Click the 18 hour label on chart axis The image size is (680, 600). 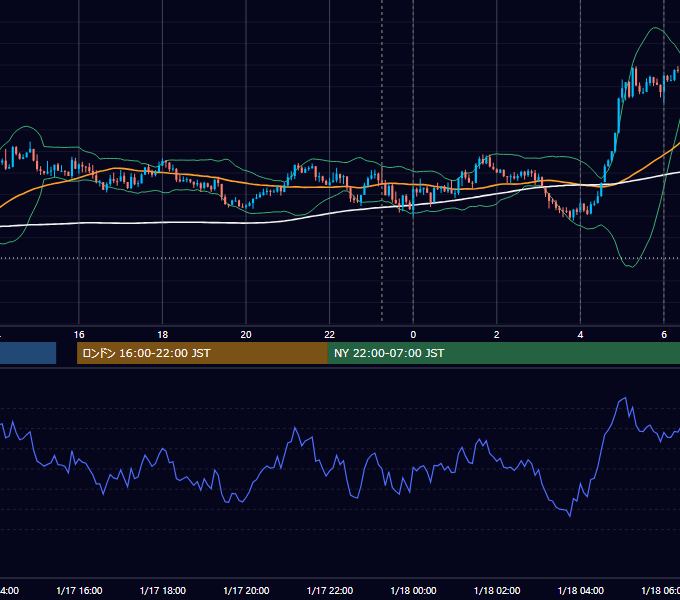pos(162,335)
